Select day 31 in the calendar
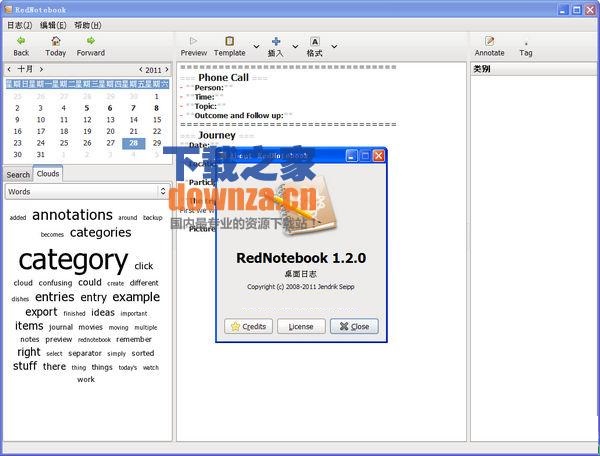The height and width of the screenshot is (456, 600). point(41,155)
